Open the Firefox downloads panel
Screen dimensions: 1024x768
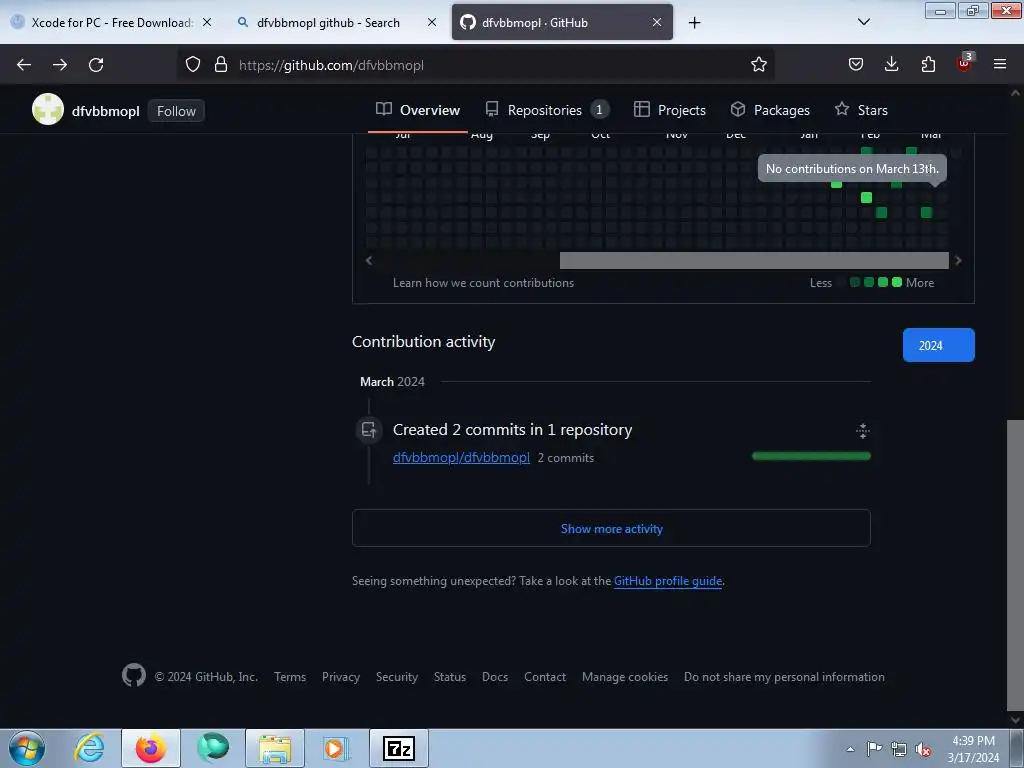(891, 65)
